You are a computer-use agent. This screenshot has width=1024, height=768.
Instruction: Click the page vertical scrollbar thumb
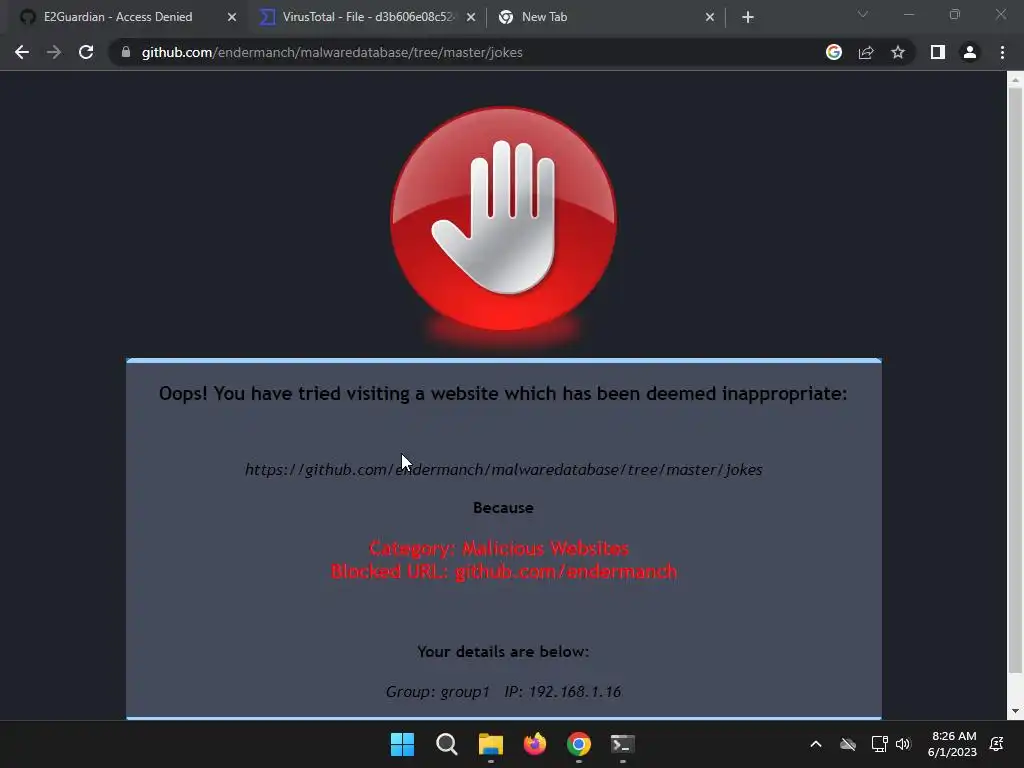(1015, 380)
